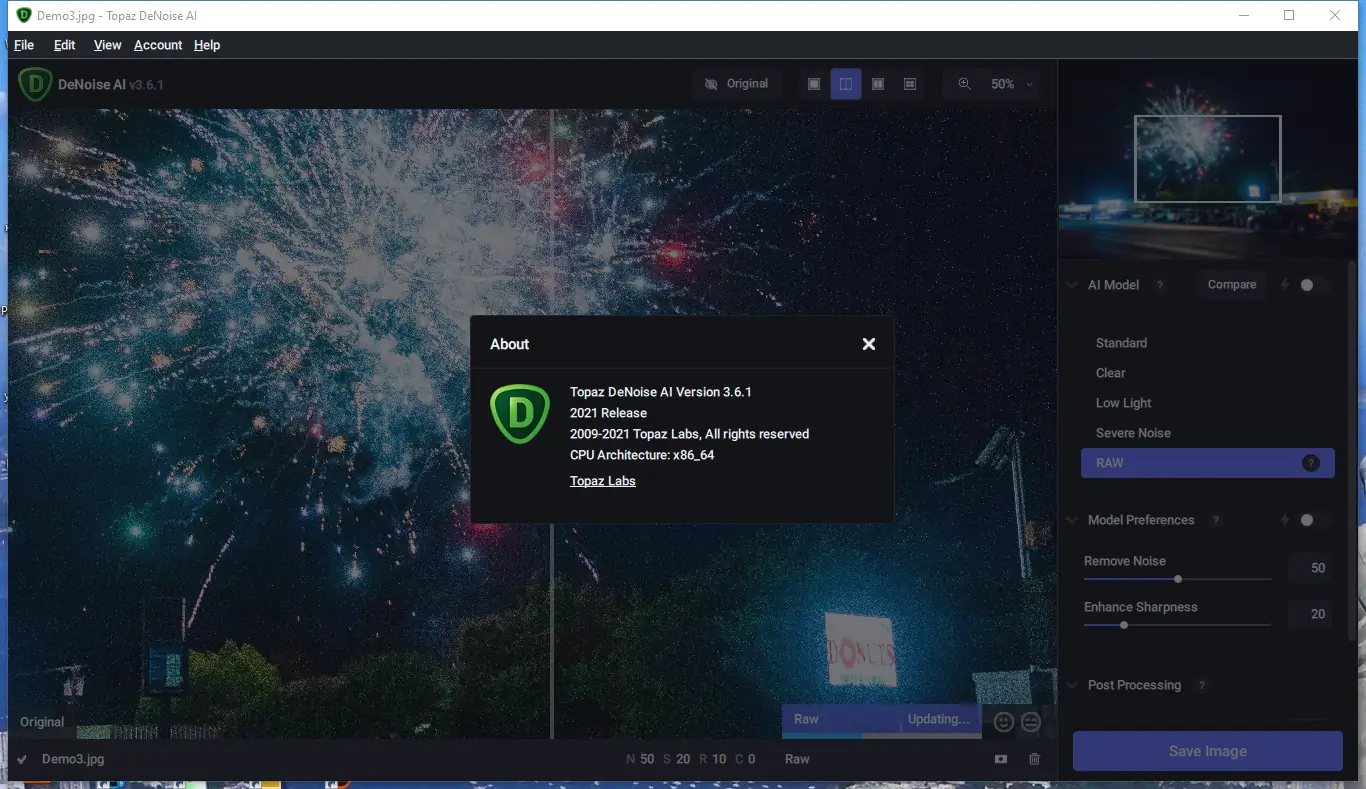The image size is (1366, 789).
Task: Toggle the Original view button
Action: tap(736, 84)
